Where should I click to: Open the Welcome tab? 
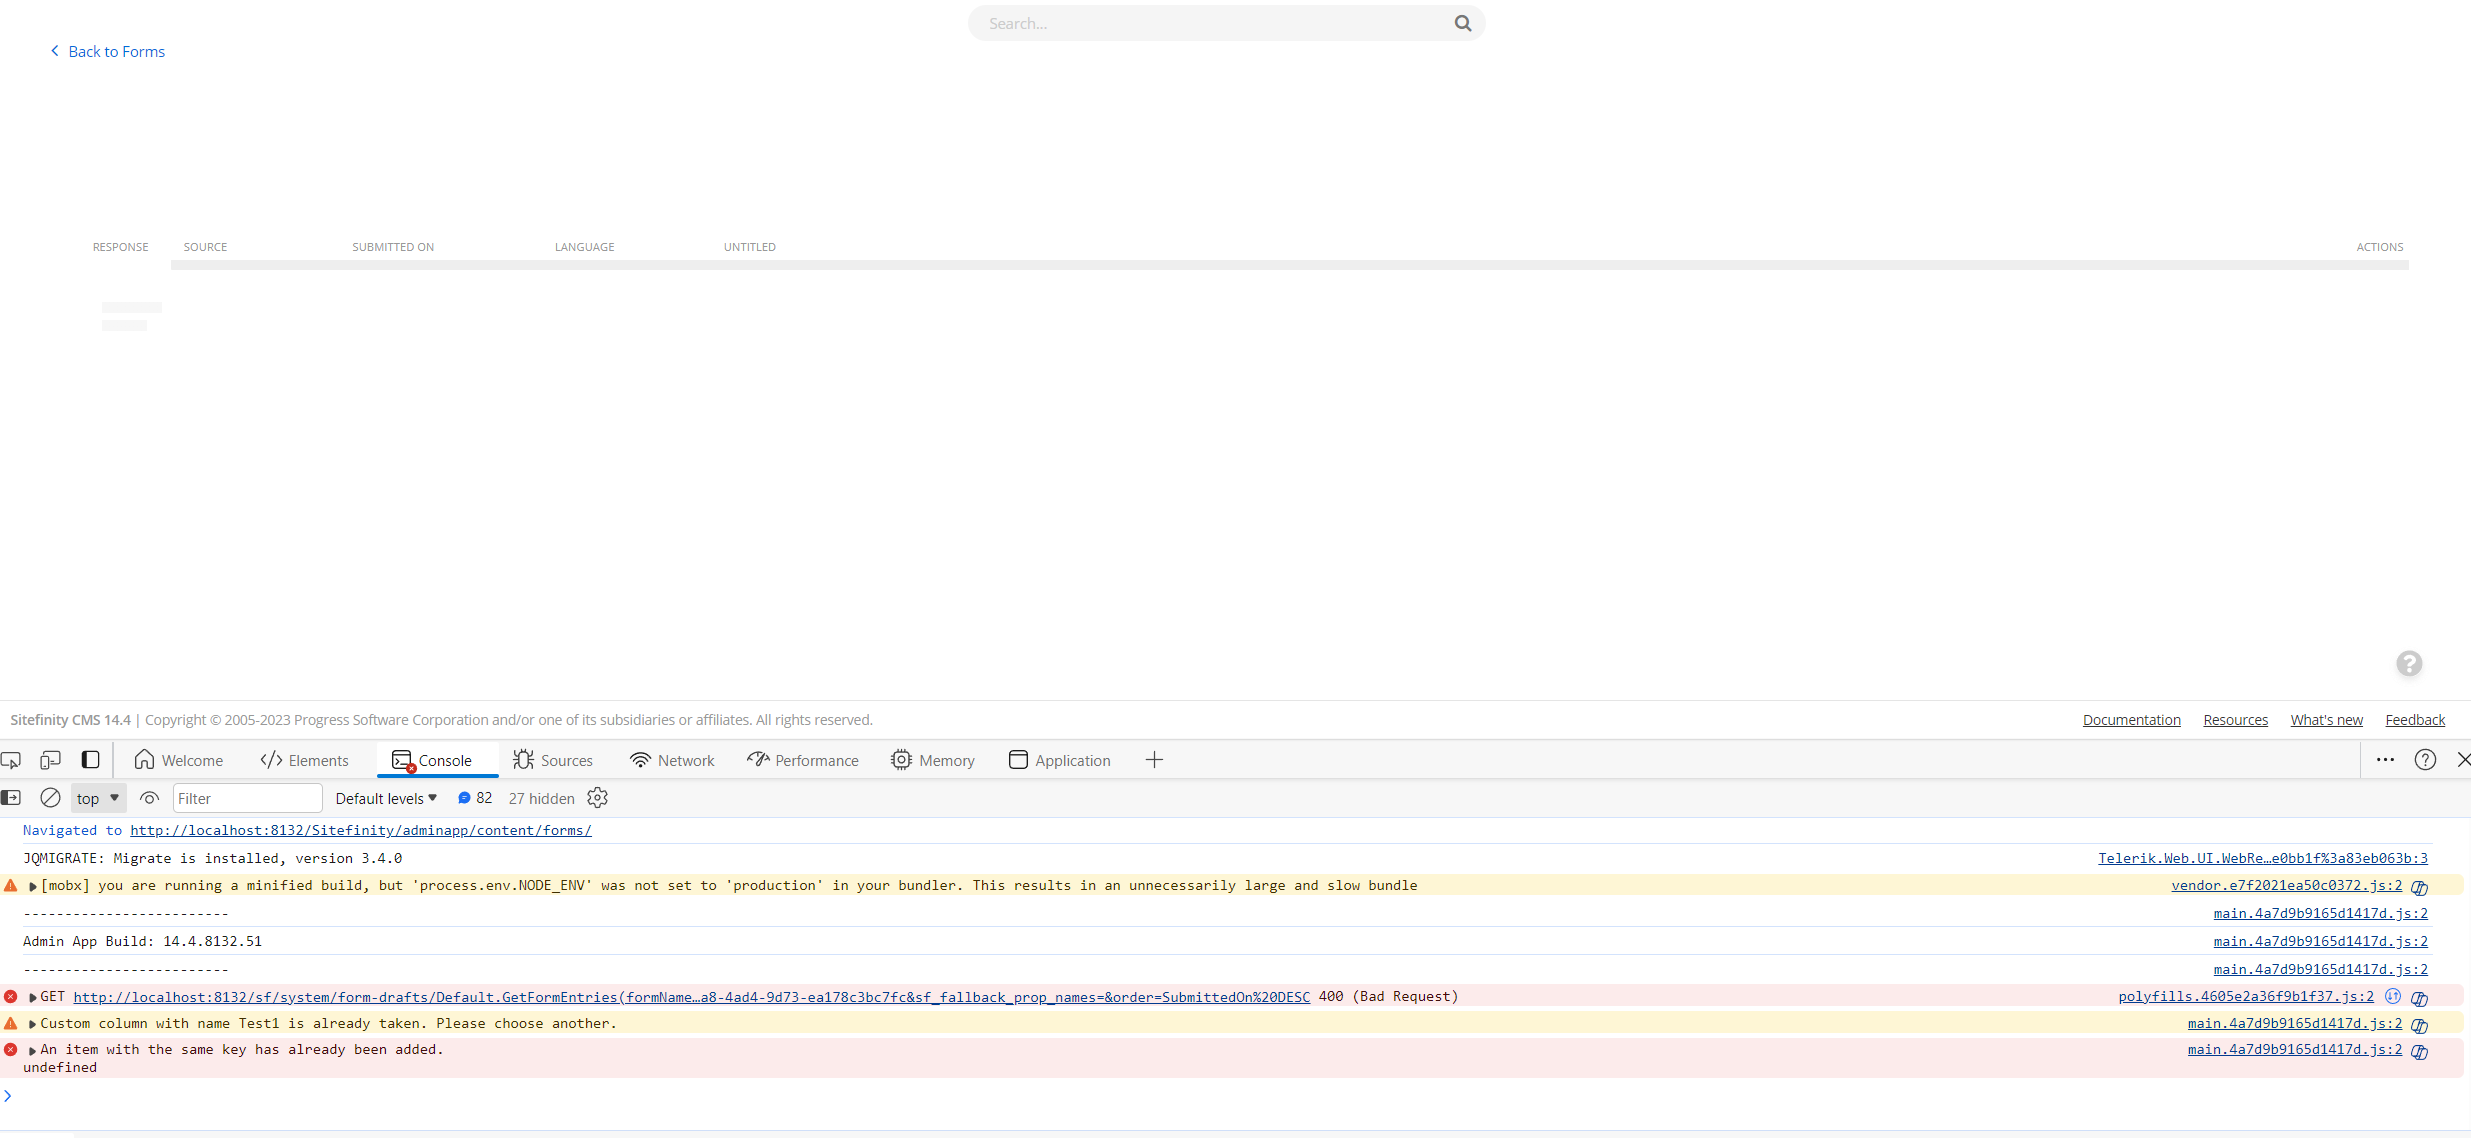(178, 760)
